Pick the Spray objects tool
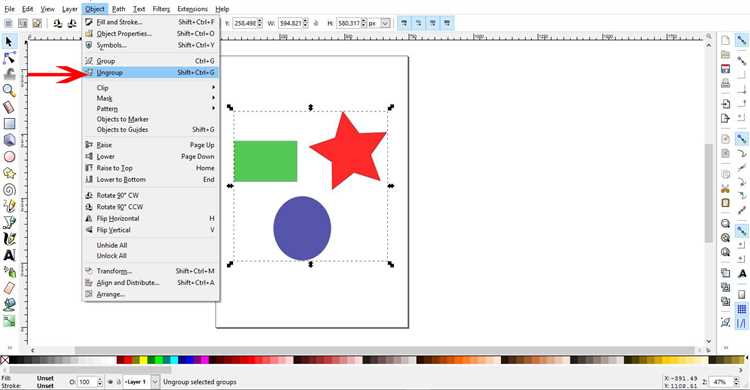The height and width of the screenshot is (390, 750). [9, 272]
